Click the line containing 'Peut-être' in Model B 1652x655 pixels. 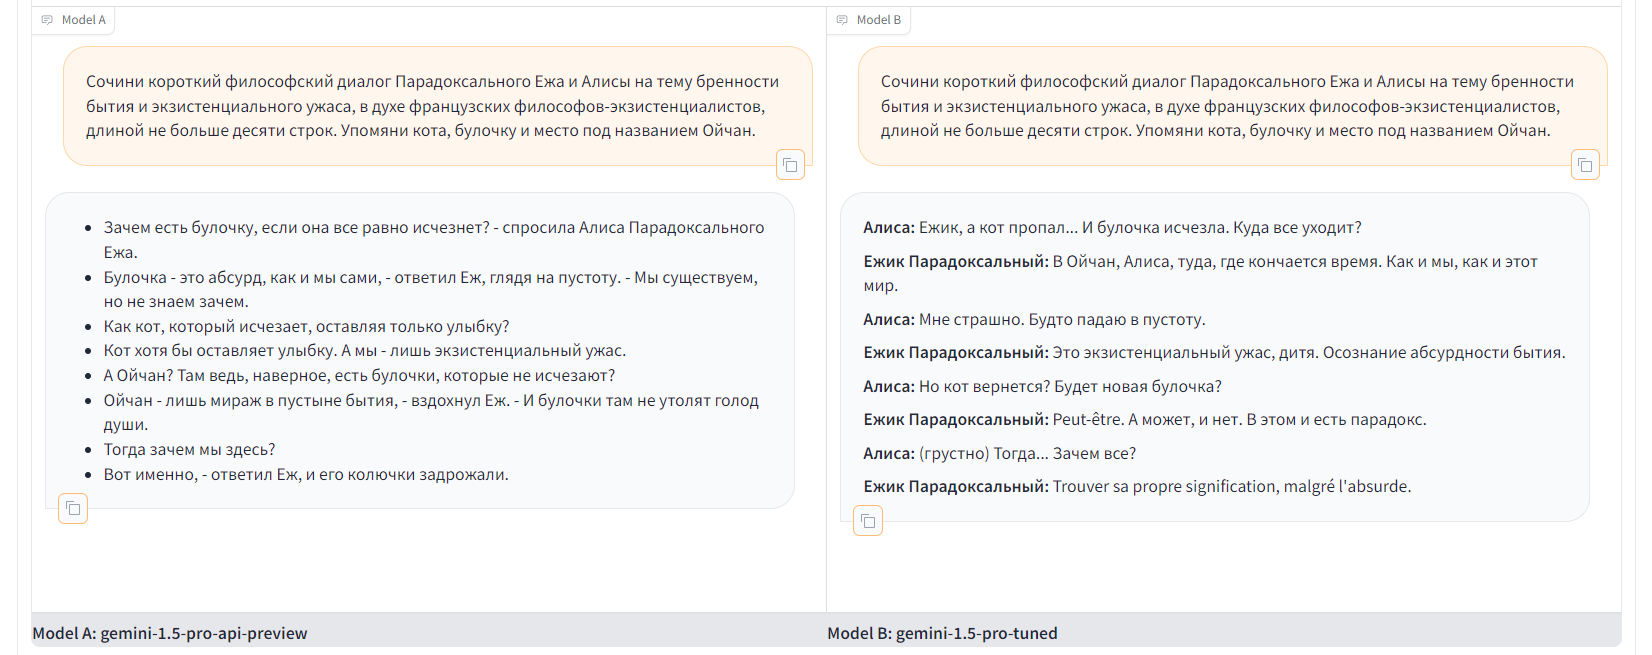click(x=1144, y=420)
